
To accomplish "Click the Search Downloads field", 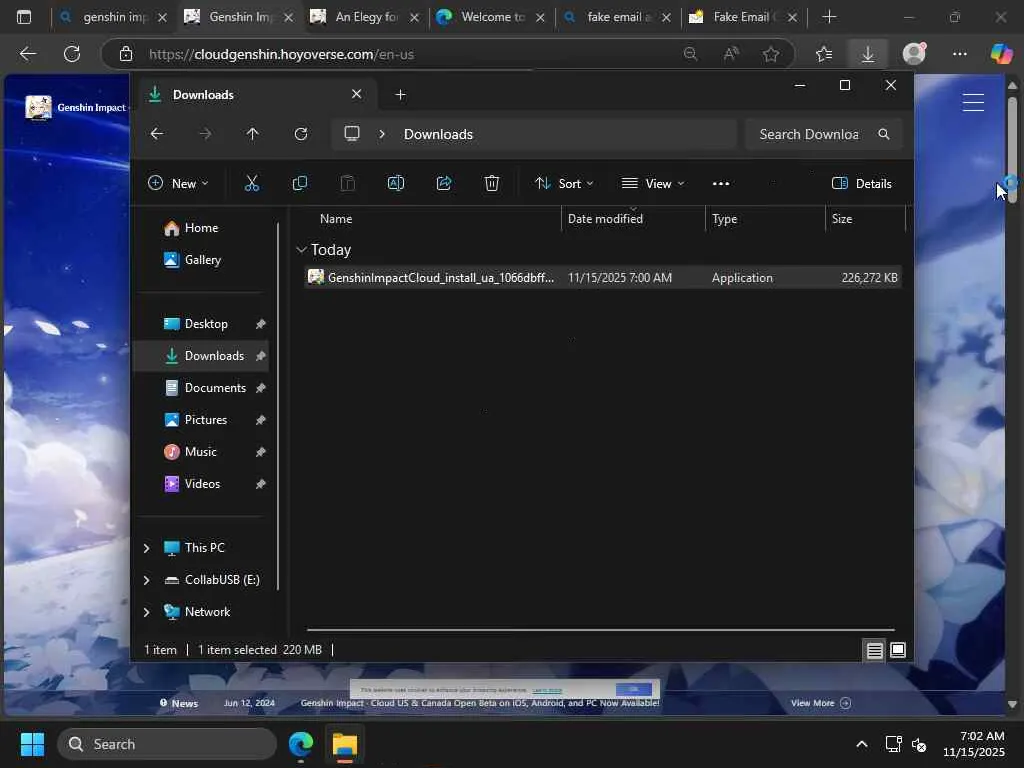I will click(824, 134).
